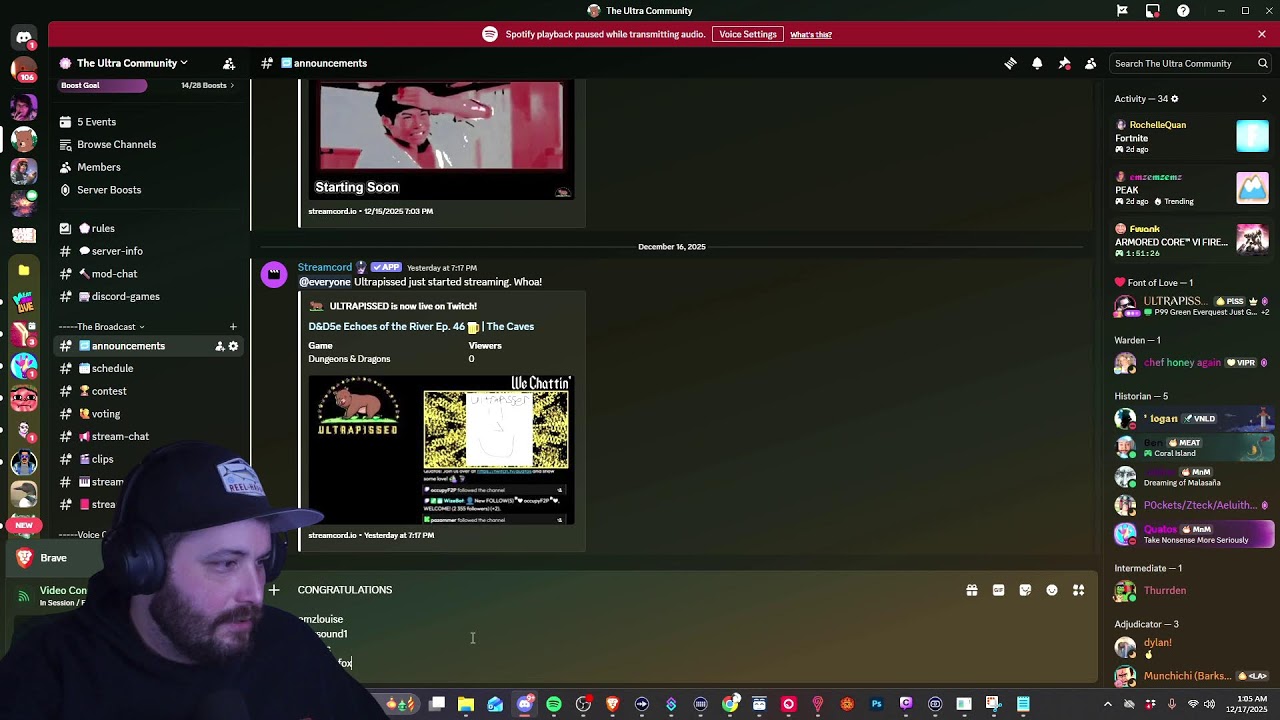Open the yellow server folder
Screen dimensions: 1280x720
coord(24,270)
